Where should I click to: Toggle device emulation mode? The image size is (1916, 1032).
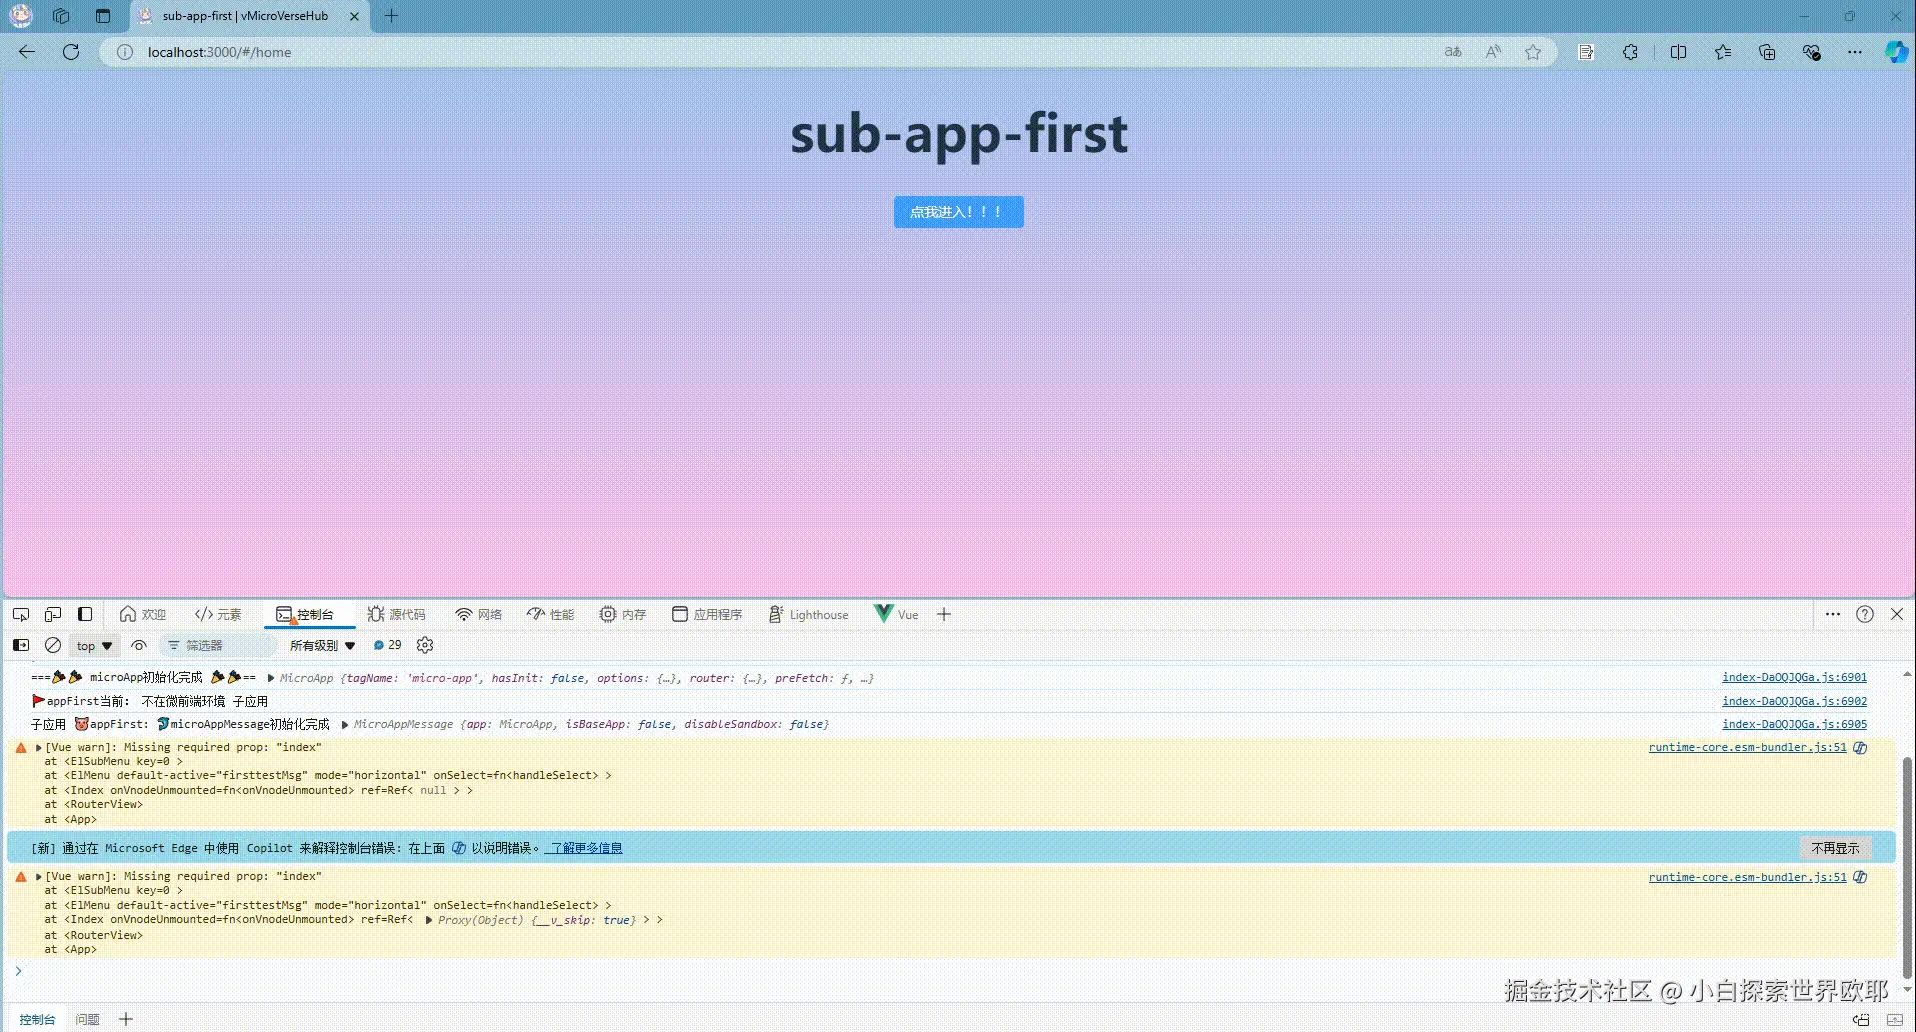coord(53,613)
